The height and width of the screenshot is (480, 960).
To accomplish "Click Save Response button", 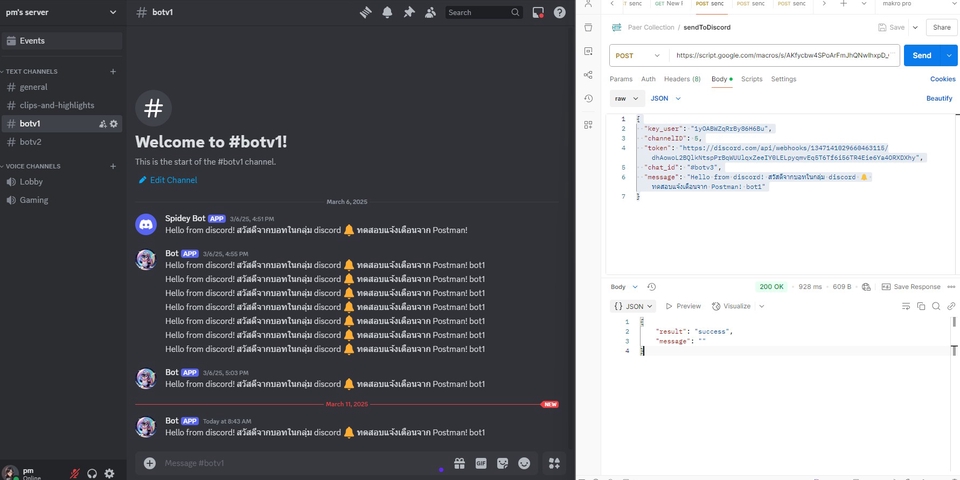I will click(910, 287).
